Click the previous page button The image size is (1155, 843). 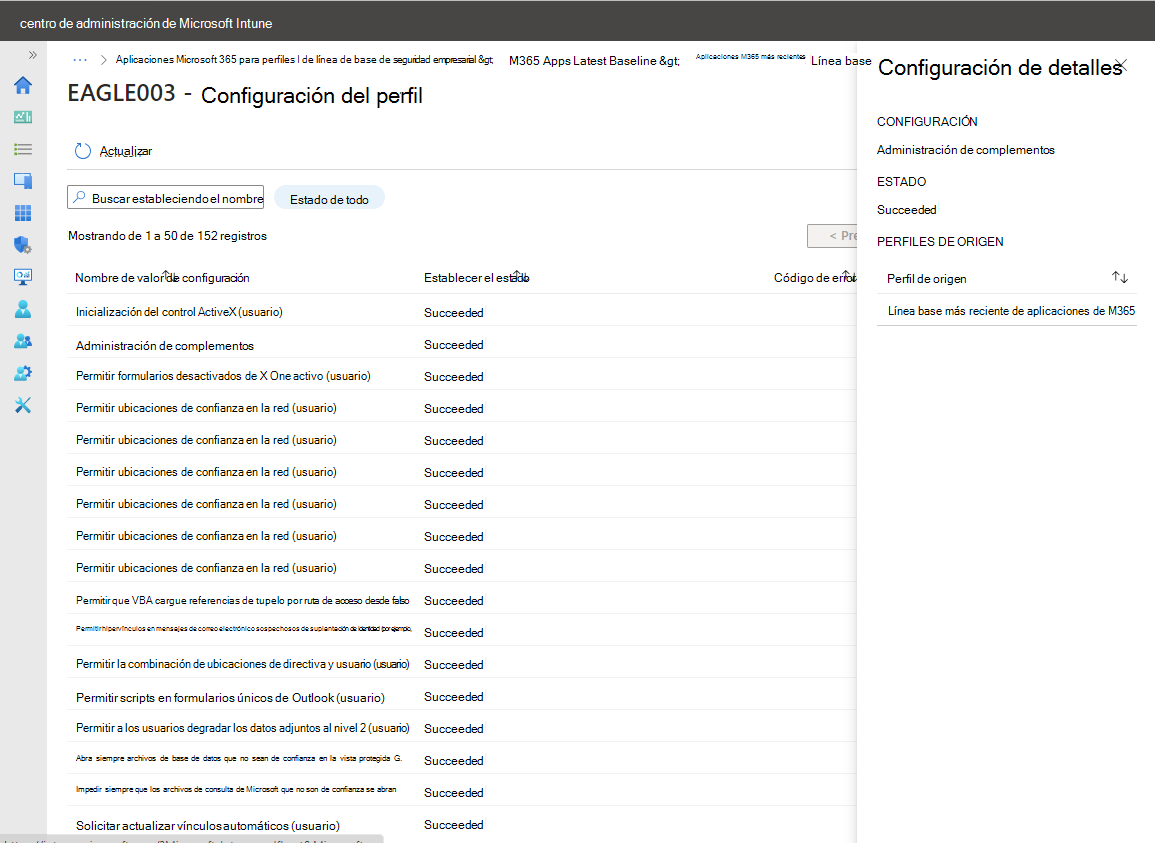[x=832, y=236]
